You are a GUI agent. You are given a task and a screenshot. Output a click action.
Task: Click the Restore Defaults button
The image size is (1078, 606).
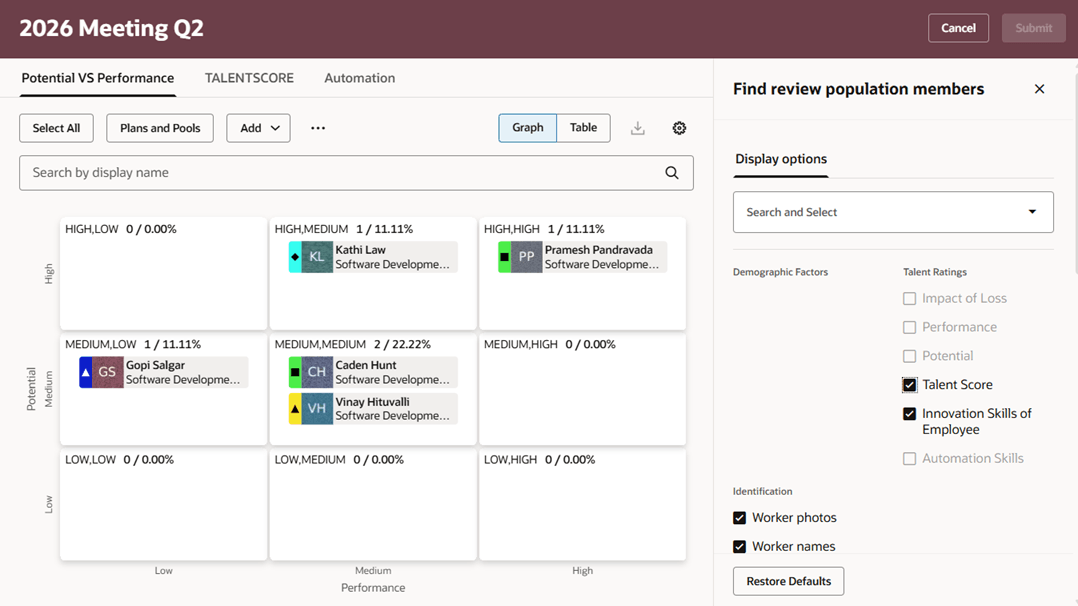click(789, 581)
